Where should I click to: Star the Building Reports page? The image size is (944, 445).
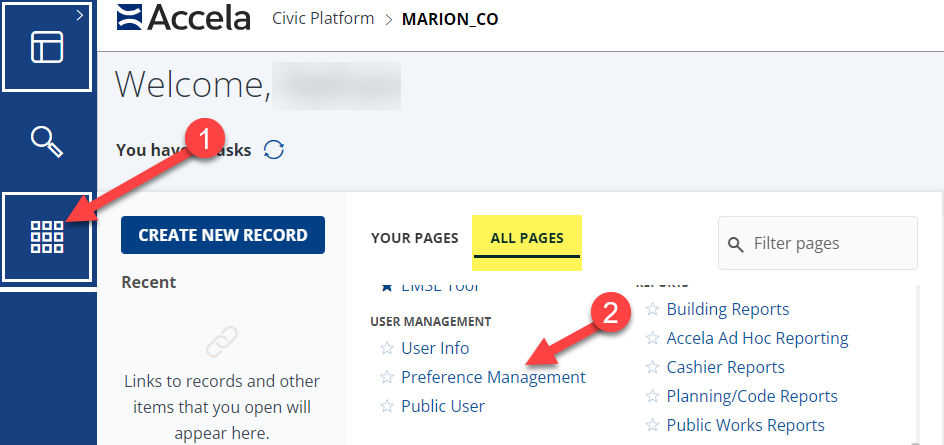[x=653, y=309]
